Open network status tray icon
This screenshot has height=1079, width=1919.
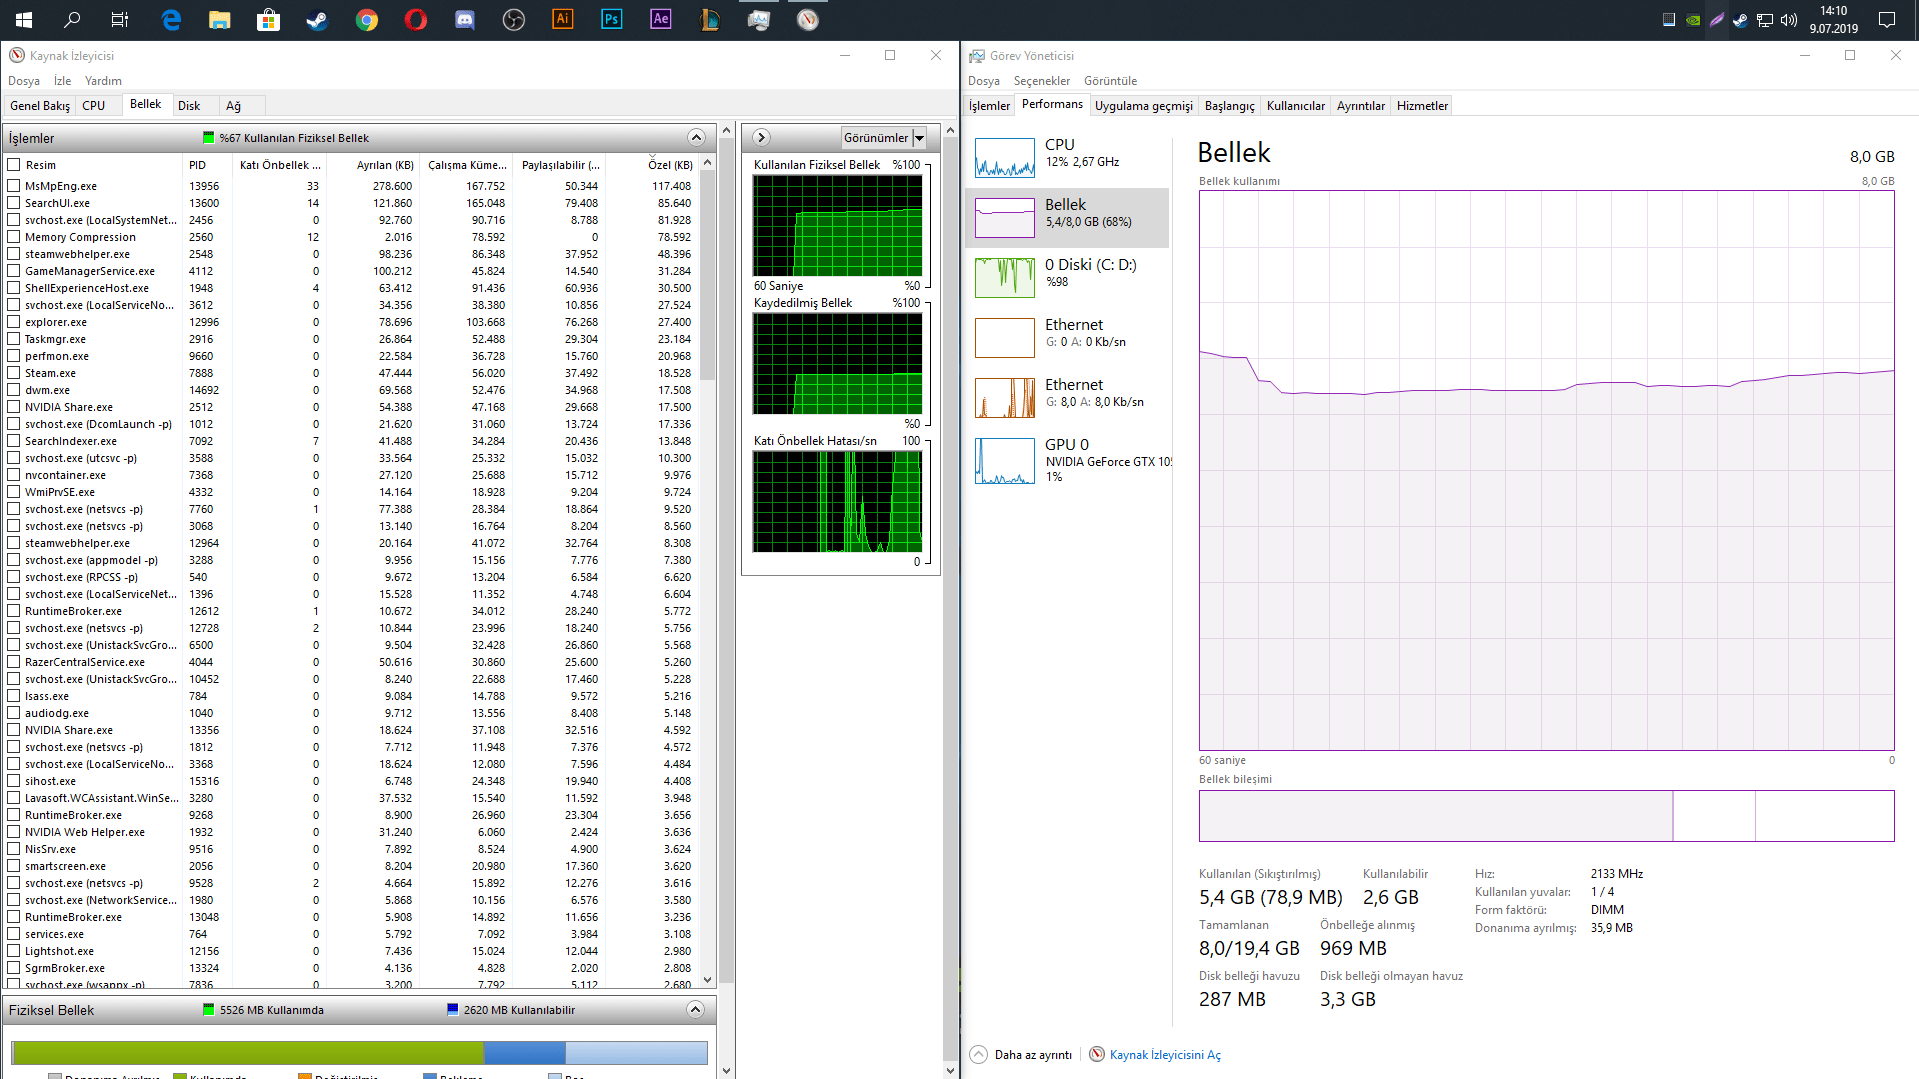point(1765,20)
